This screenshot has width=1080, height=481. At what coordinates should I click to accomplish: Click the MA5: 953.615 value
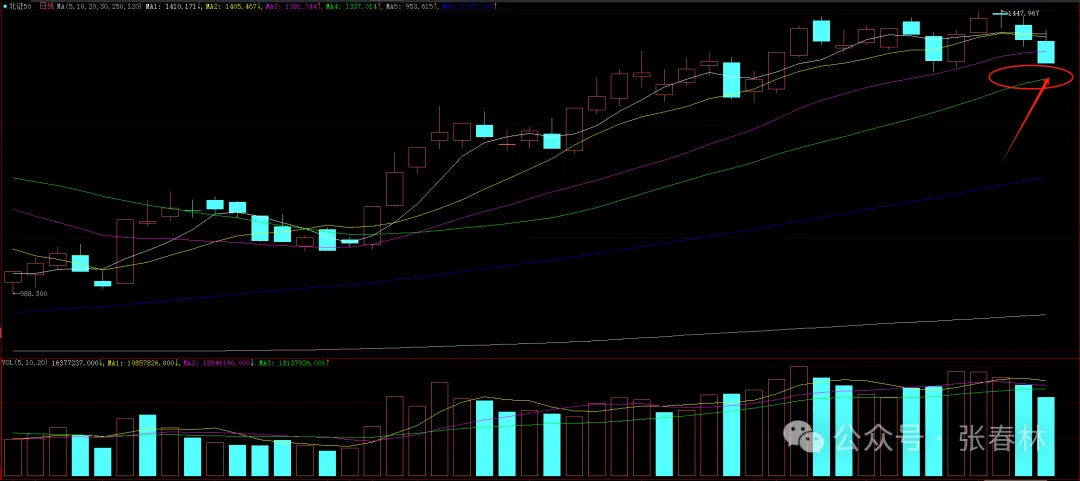(x=409, y=6)
